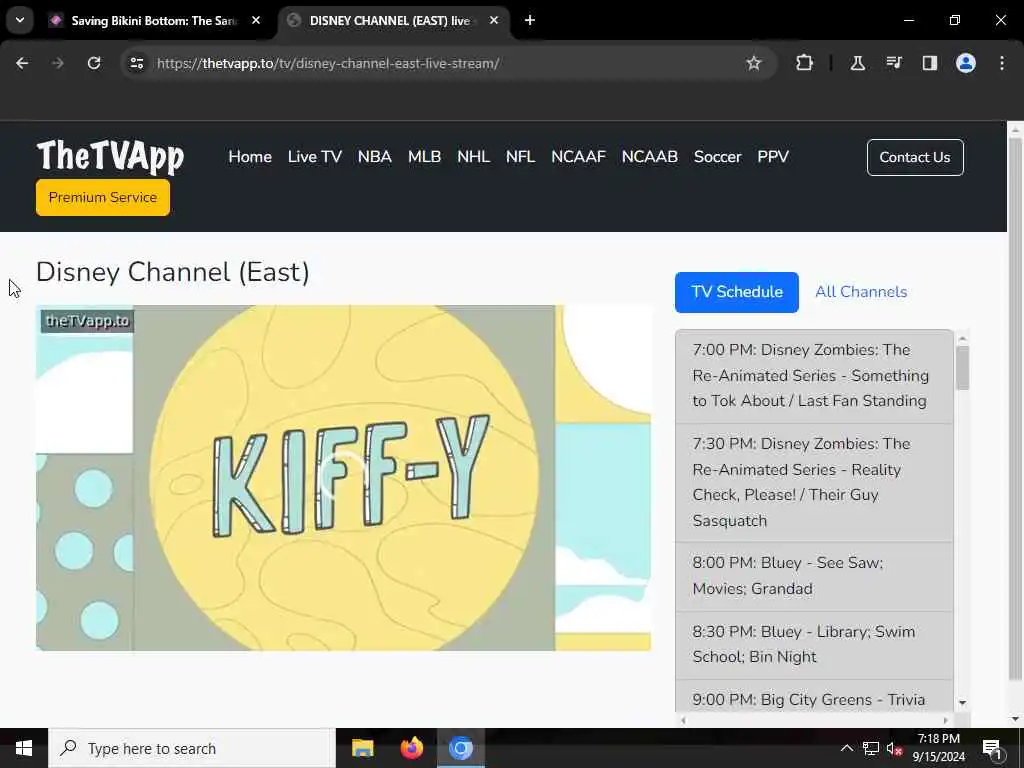Viewport: 1024px width, 768px height.
Task: Open the notification center icon
Action: coord(992,748)
